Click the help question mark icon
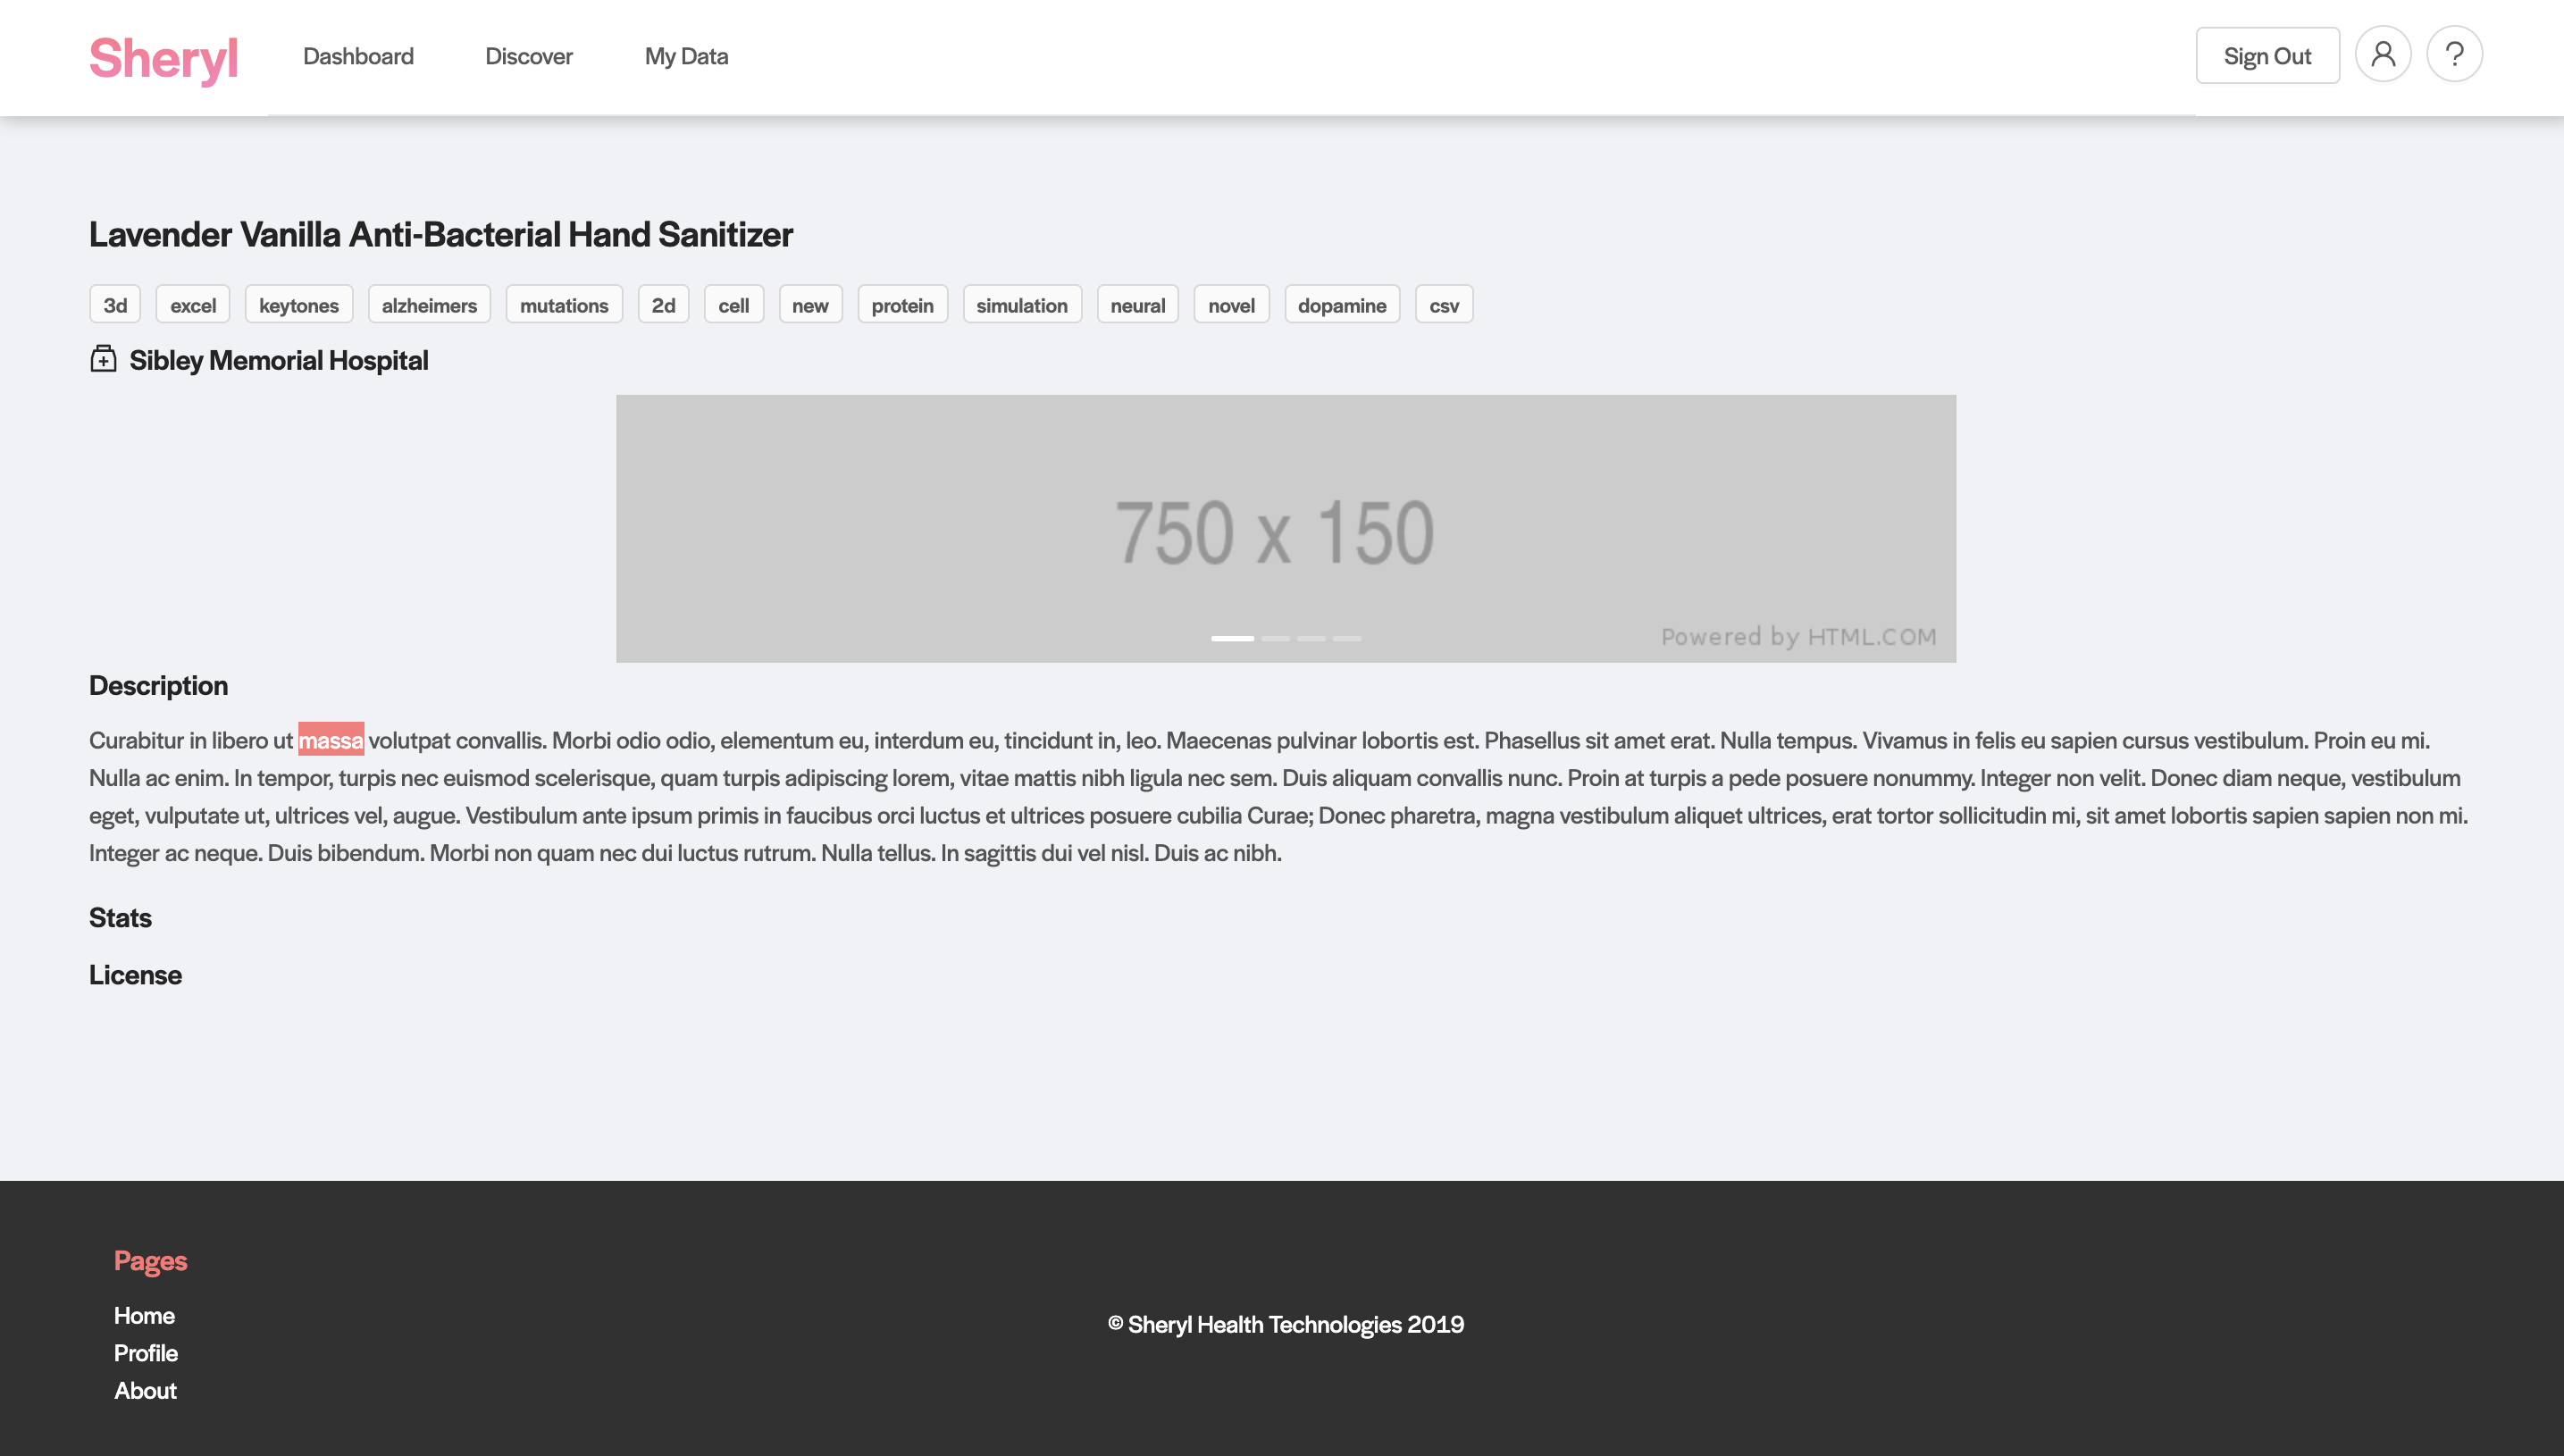 coord(2454,55)
